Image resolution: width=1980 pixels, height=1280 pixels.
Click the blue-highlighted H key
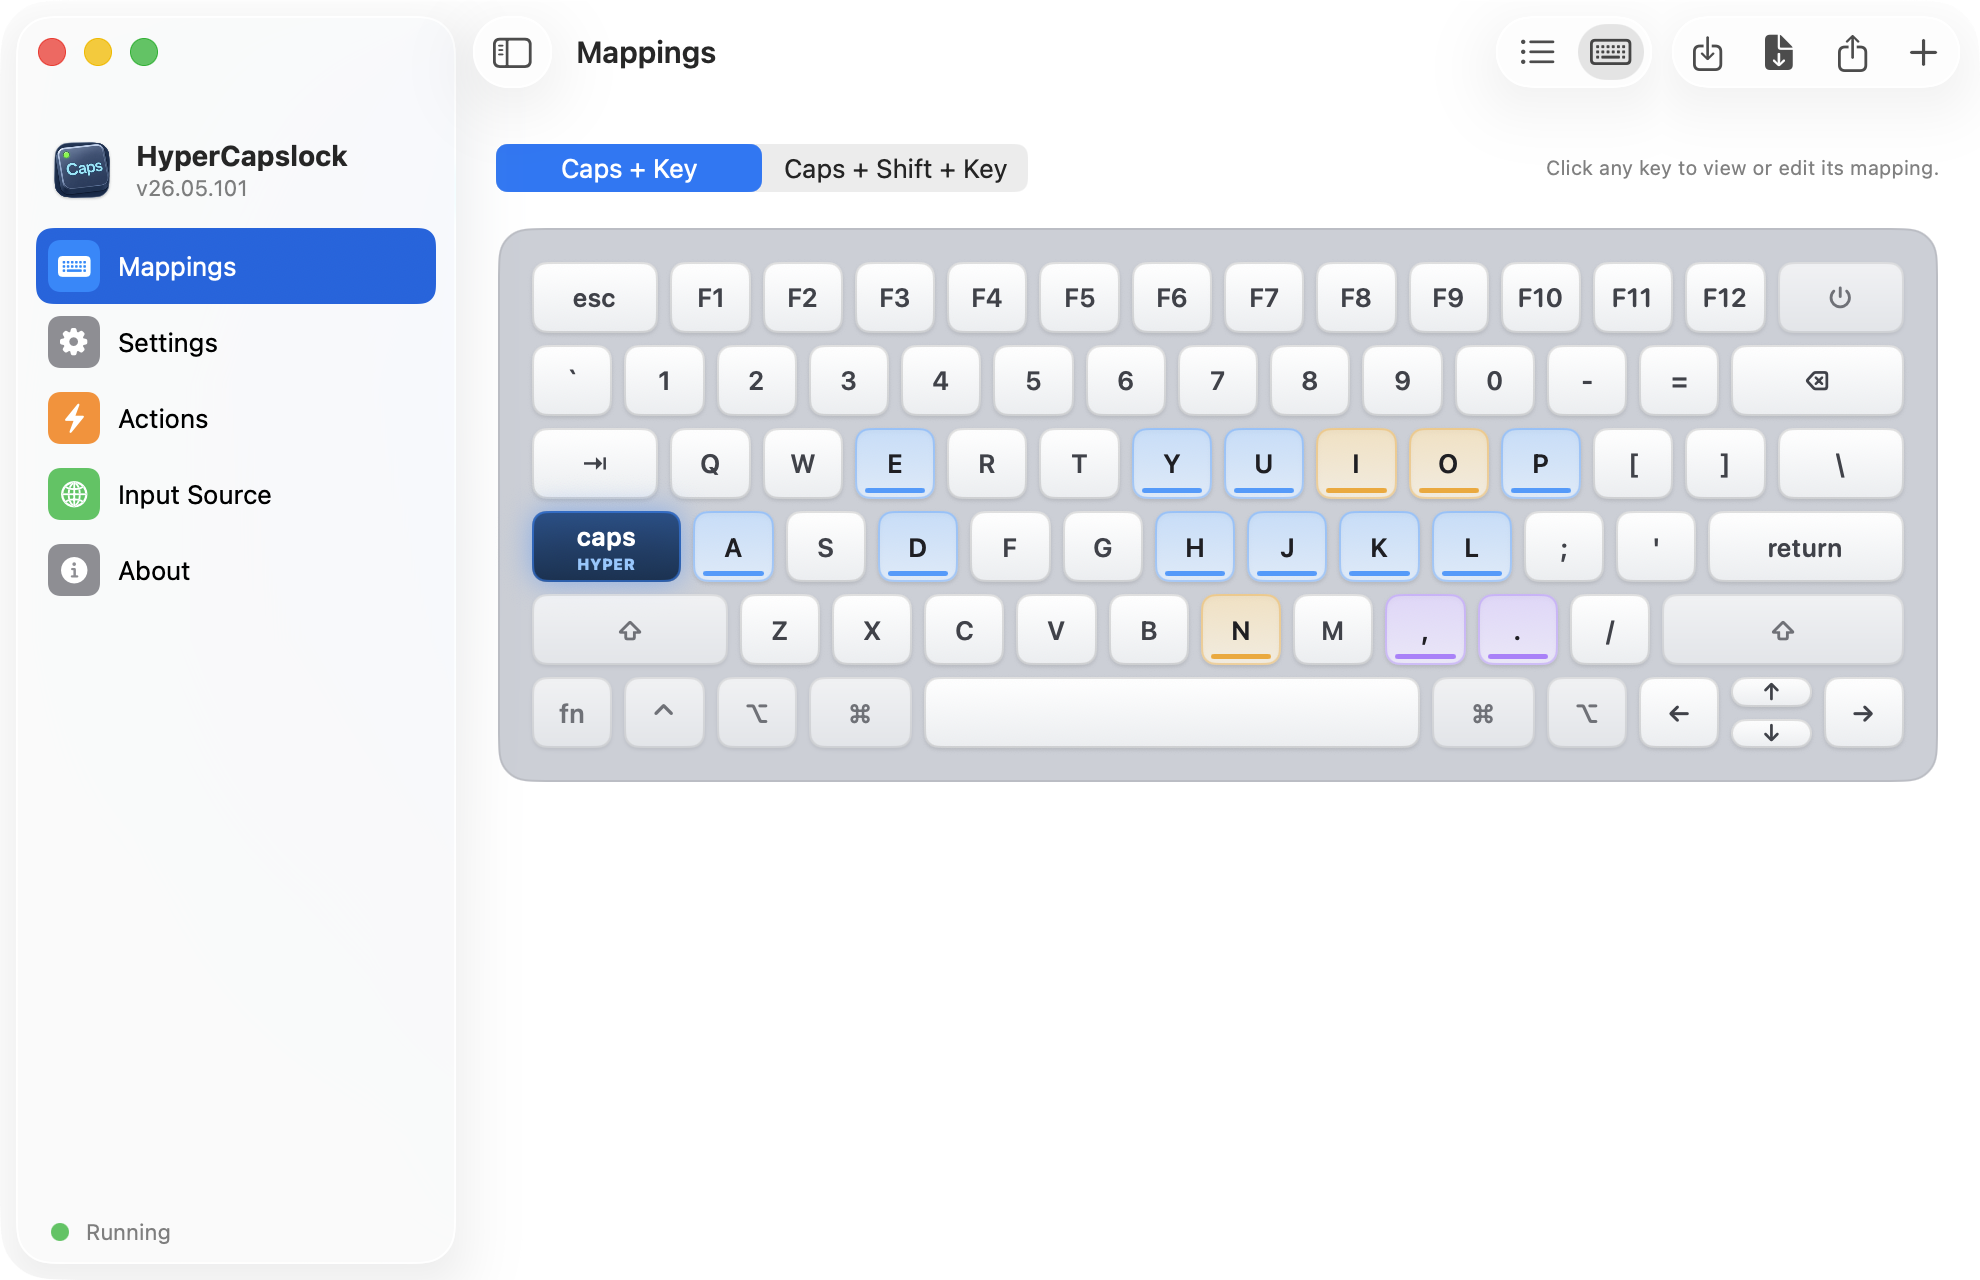pos(1194,547)
